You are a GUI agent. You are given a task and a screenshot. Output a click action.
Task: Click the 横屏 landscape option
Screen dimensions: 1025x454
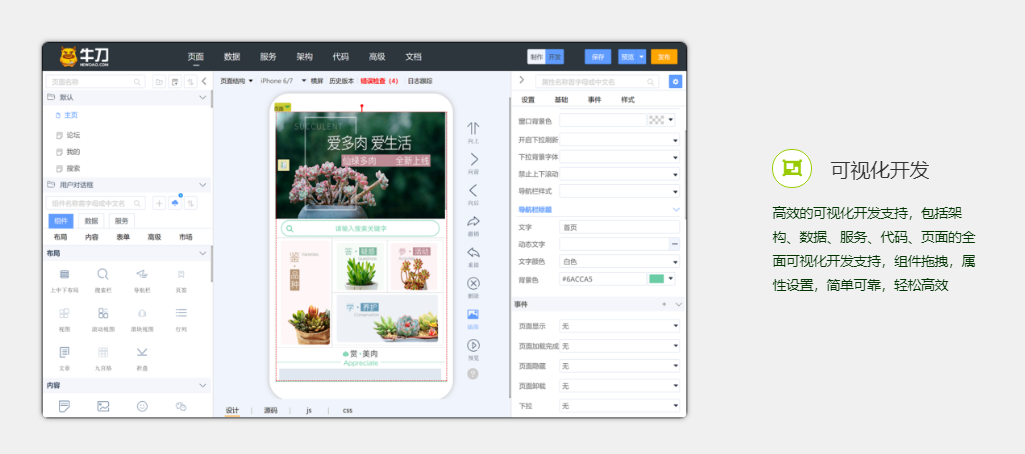tap(316, 81)
